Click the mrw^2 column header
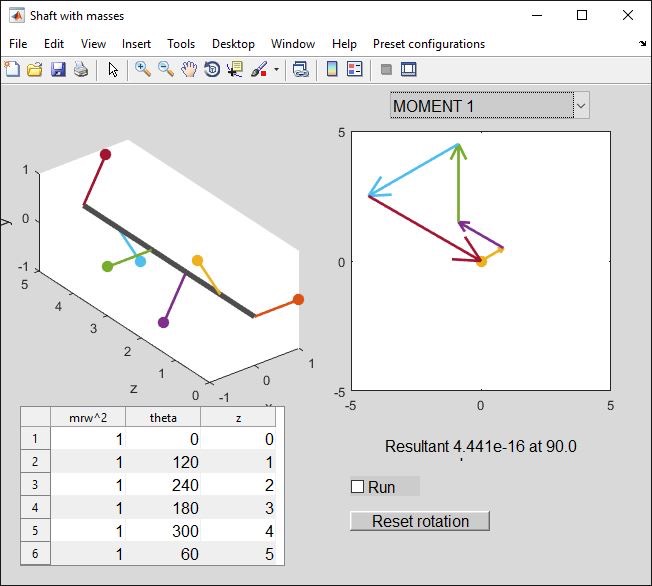This screenshot has height=586, width=652. click(88, 417)
